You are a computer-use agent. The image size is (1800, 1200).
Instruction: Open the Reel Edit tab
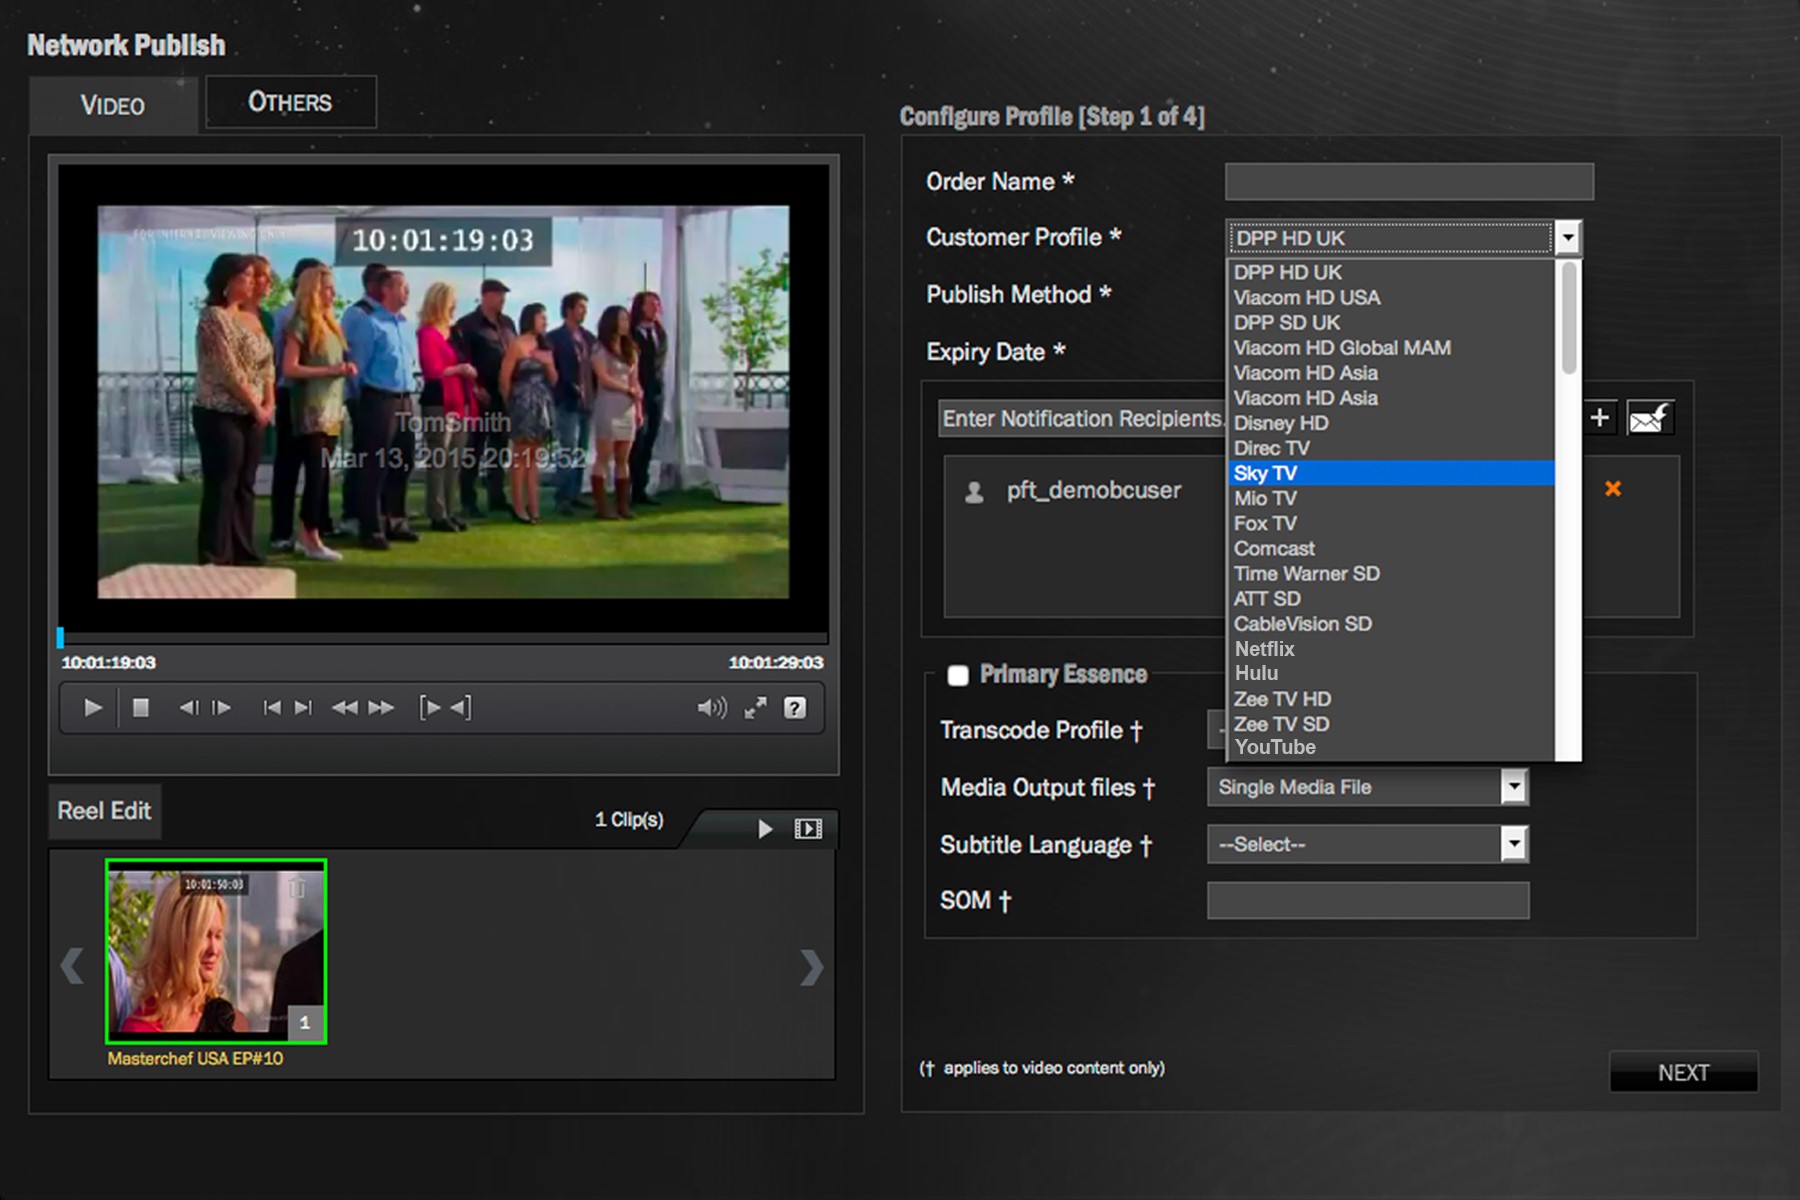pos(104,811)
